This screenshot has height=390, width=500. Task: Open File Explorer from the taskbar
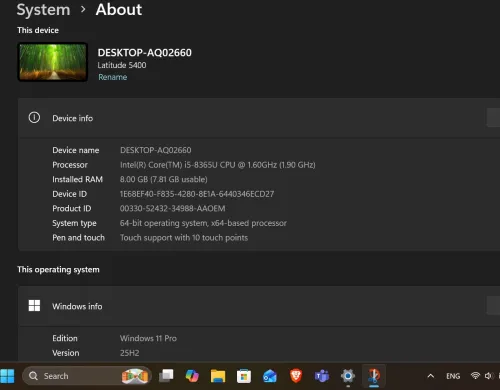(218, 376)
